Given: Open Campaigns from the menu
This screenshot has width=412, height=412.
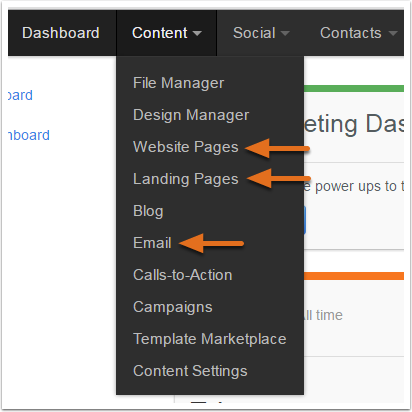Looking at the screenshot, I should 172,307.
